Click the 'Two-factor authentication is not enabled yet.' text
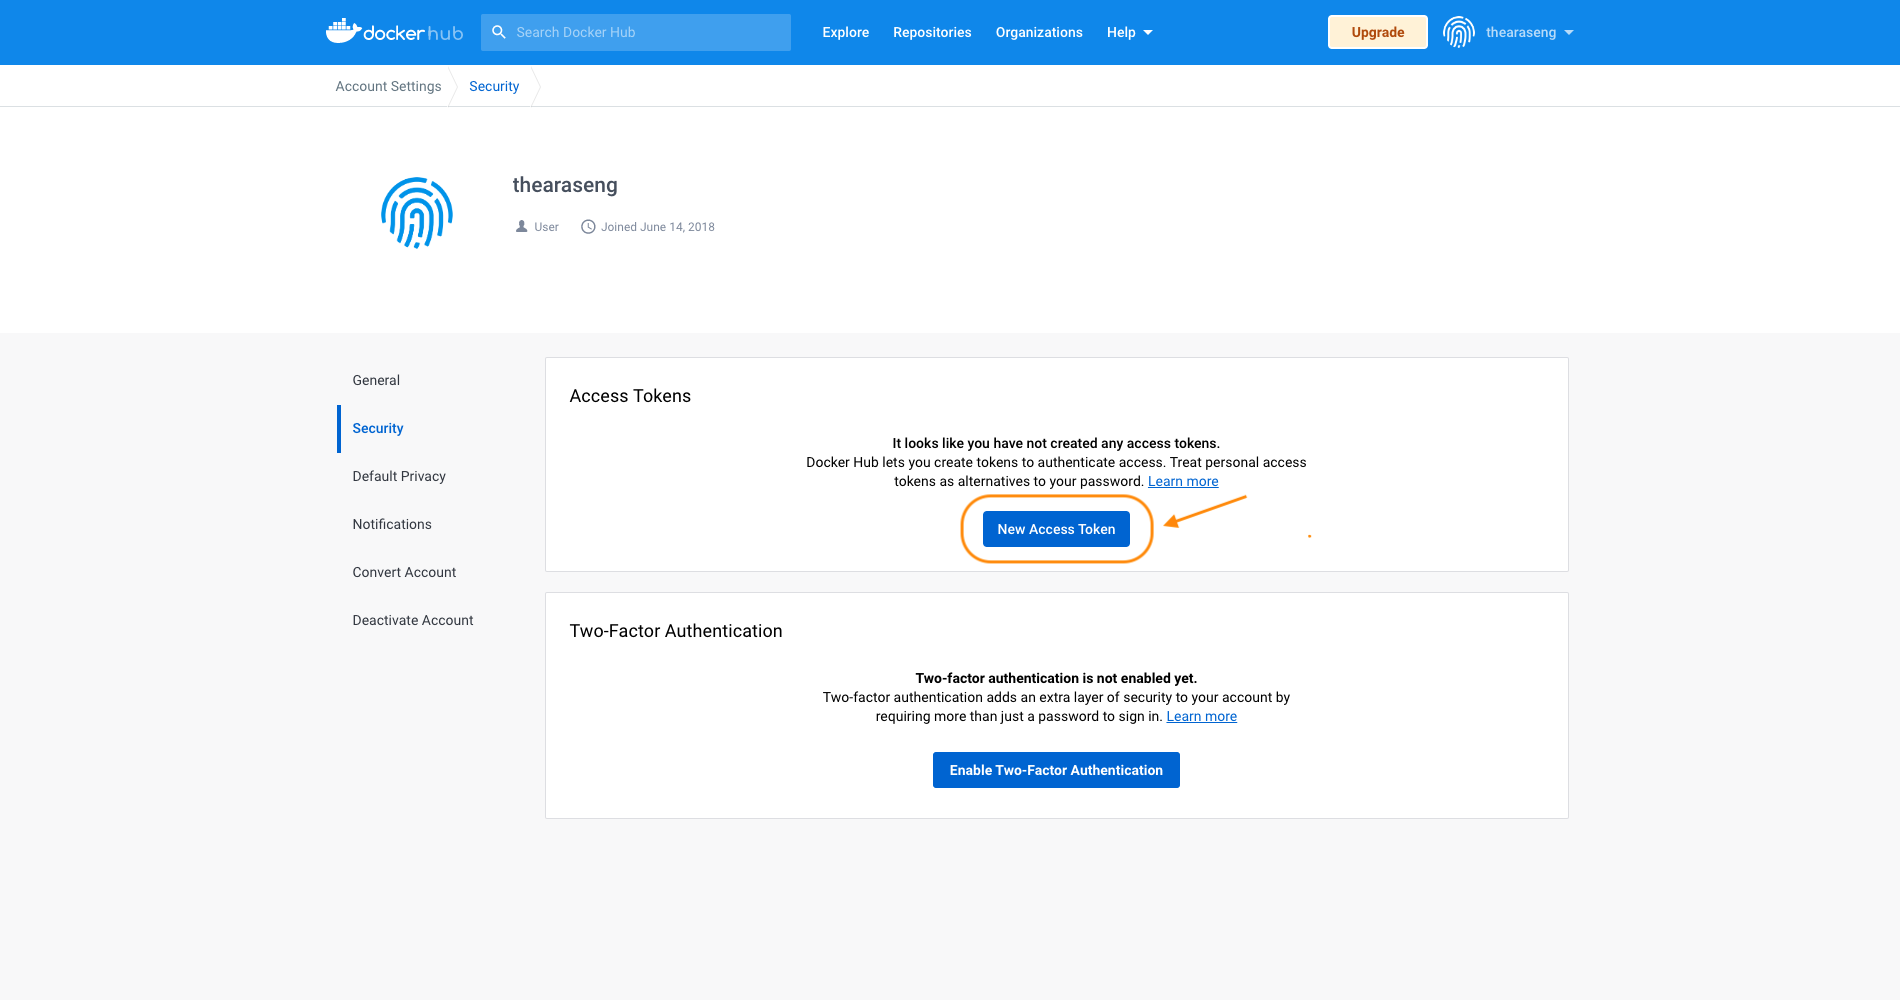 point(1056,678)
